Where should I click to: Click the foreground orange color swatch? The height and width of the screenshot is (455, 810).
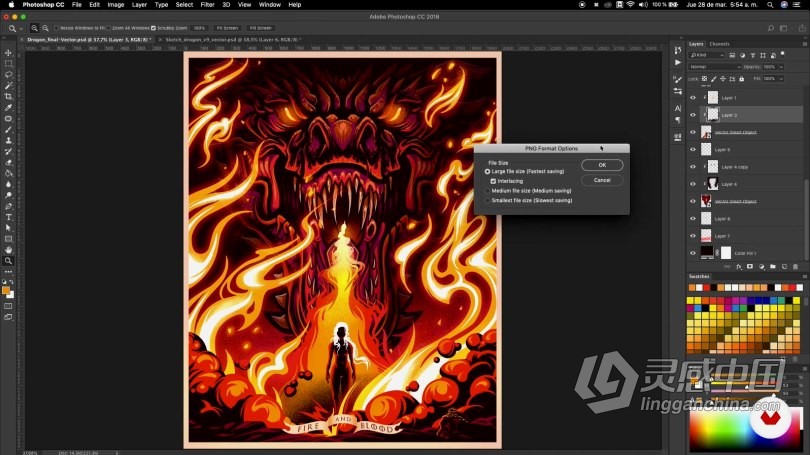(6, 290)
